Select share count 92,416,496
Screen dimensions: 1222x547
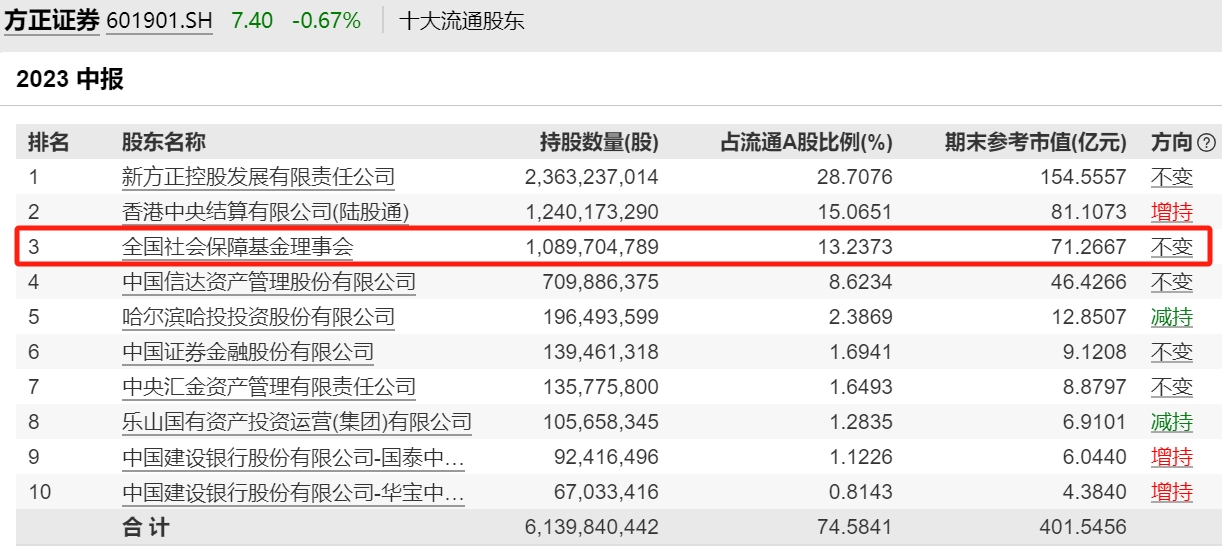[606, 458]
